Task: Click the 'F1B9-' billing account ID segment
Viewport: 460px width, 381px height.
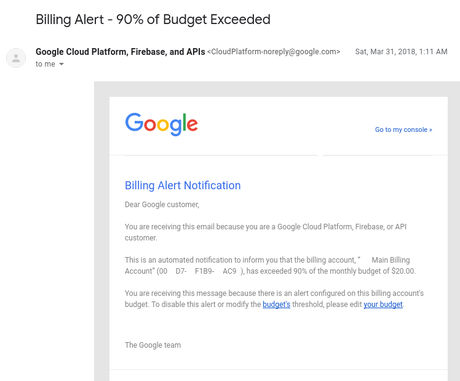Action: (204, 271)
